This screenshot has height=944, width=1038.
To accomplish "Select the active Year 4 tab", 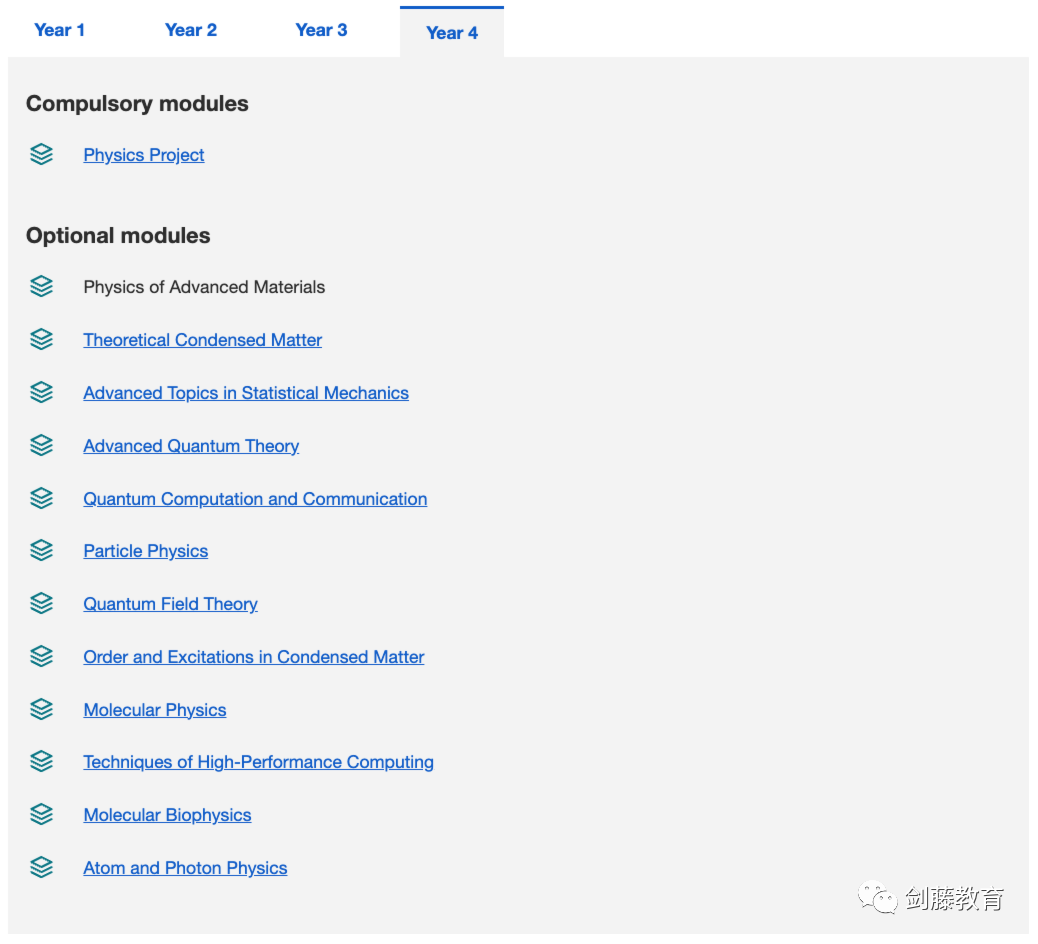I will (x=452, y=33).
